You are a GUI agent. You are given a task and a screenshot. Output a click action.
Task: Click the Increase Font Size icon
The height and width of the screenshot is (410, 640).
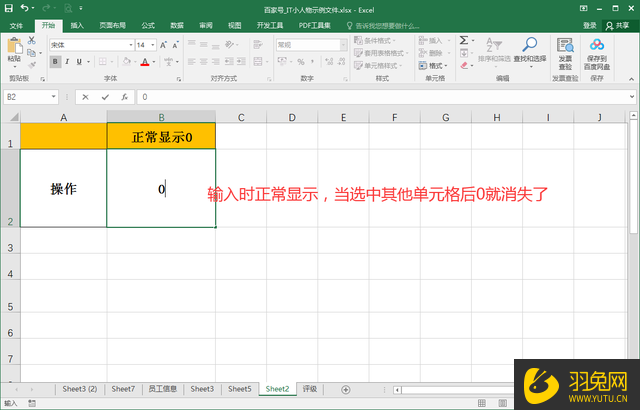click(x=163, y=45)
